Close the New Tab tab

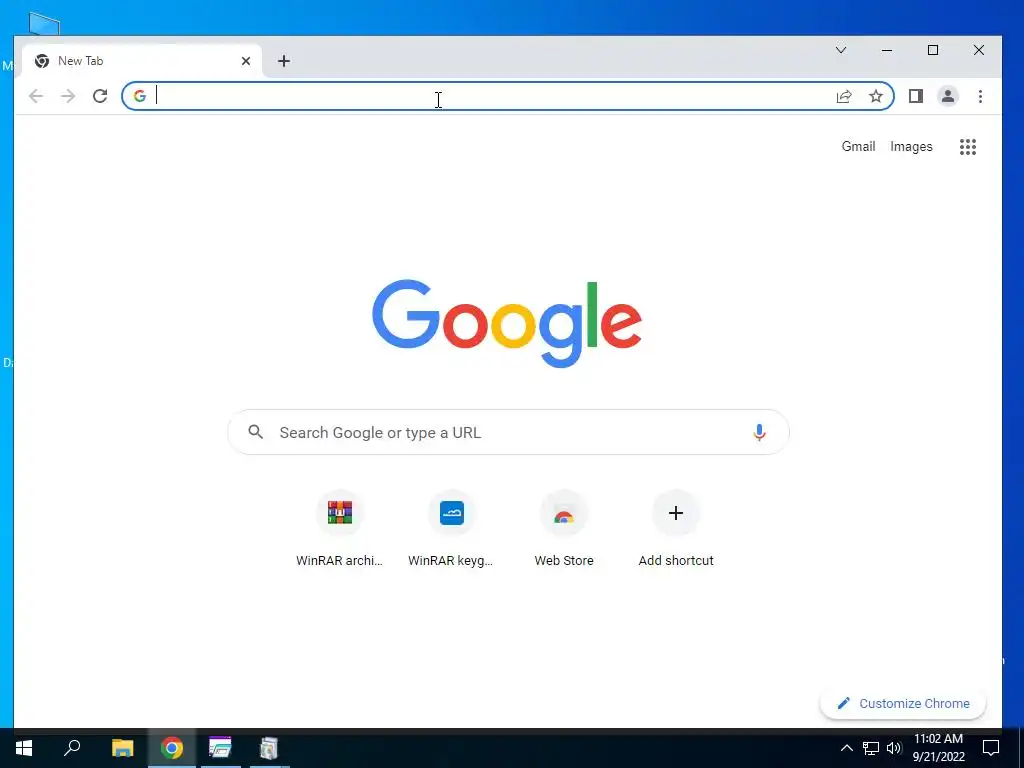click(246, 61)
